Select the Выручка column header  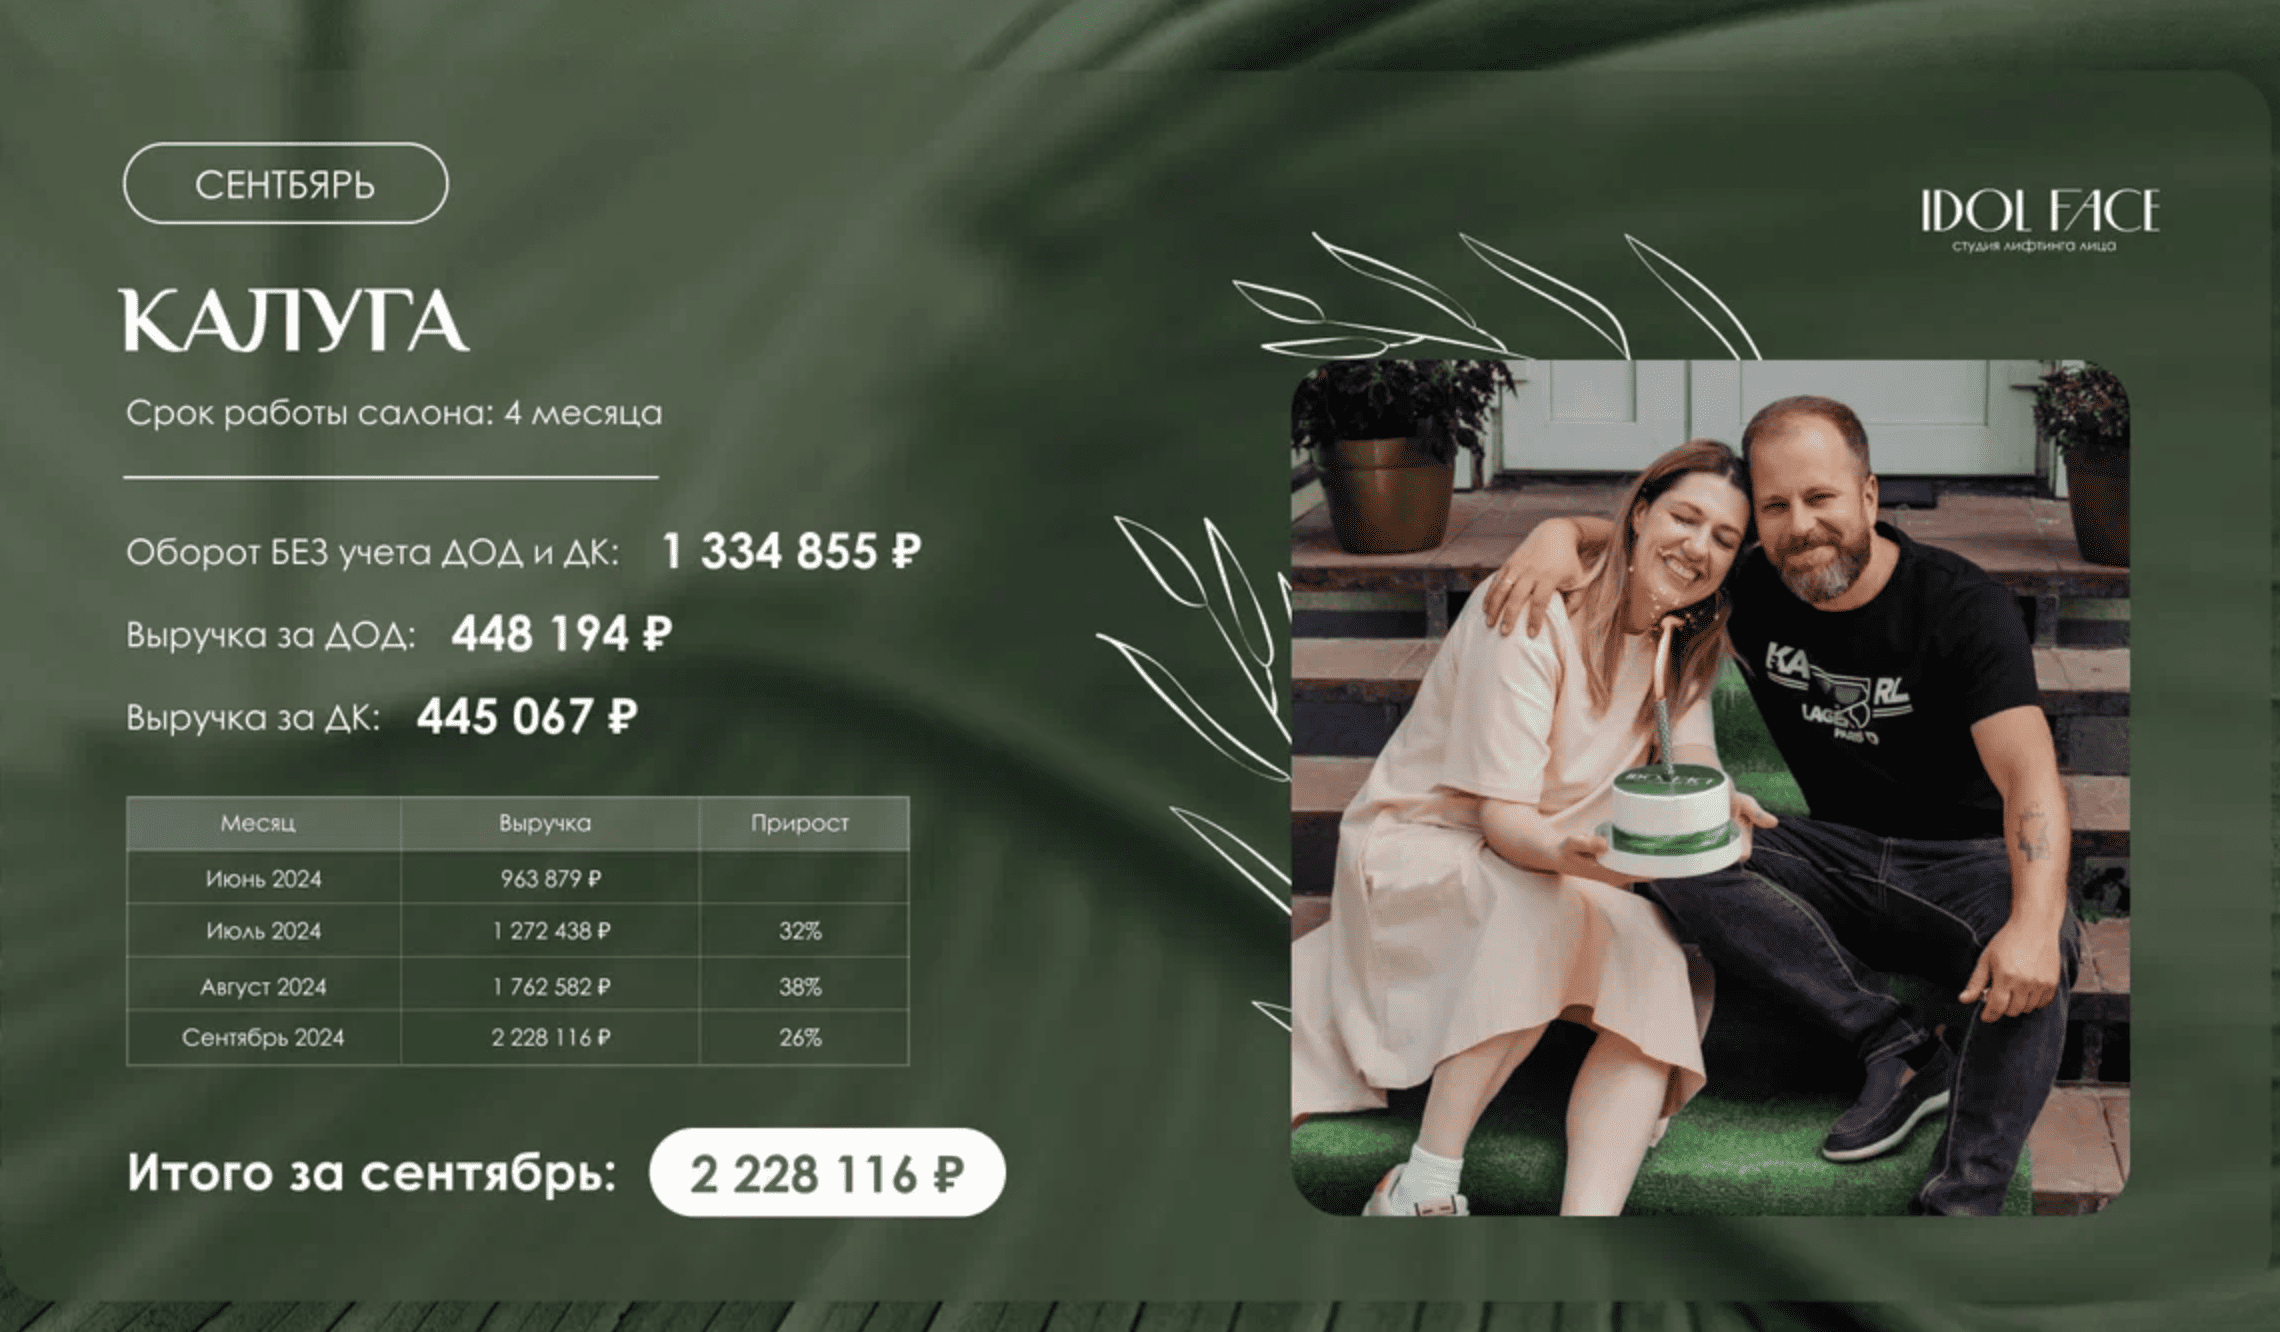pyautogui.click(x=545, y=824)
